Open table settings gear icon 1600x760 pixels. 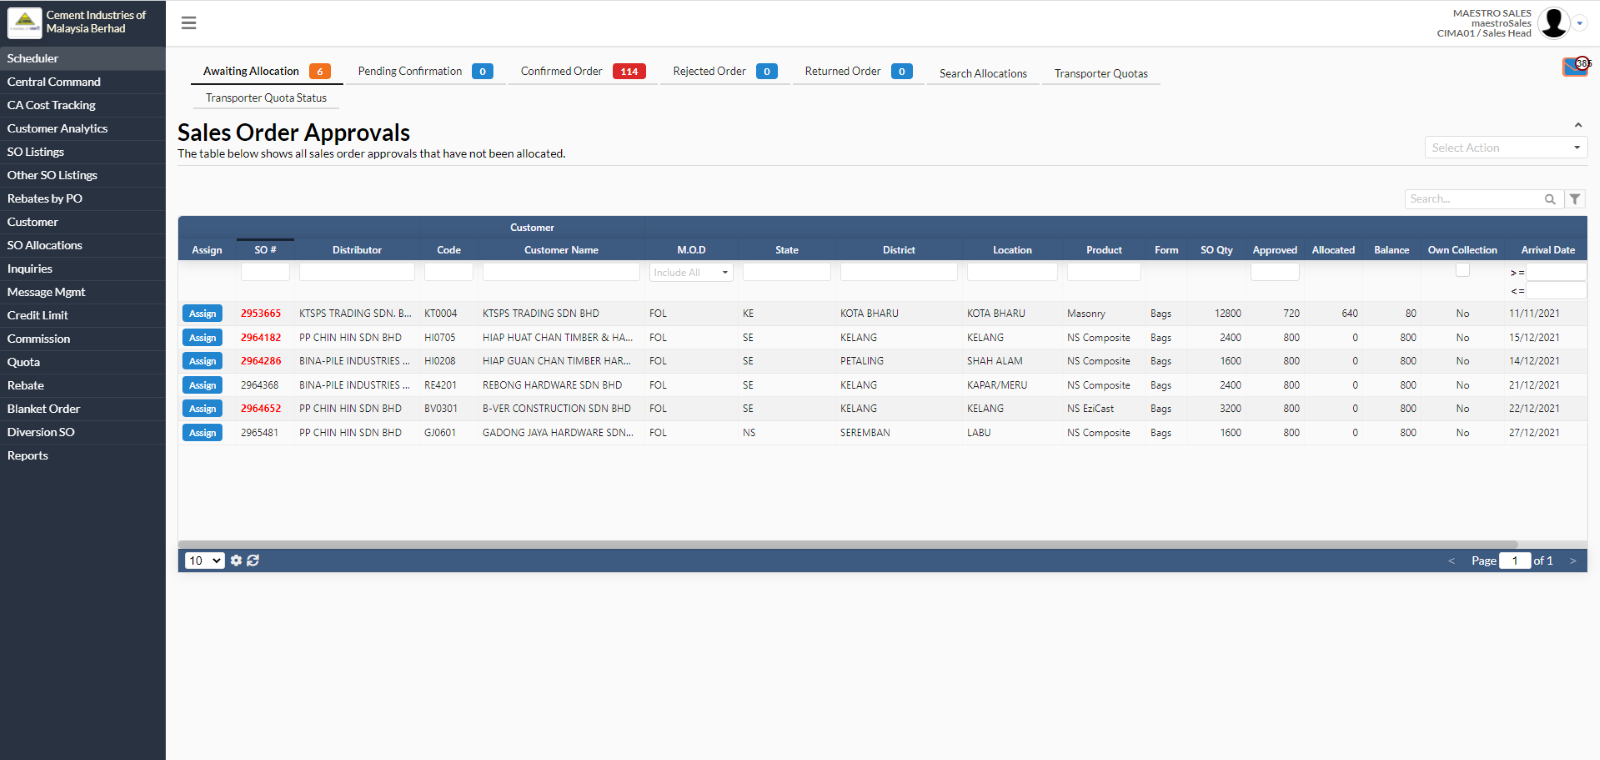236,561
